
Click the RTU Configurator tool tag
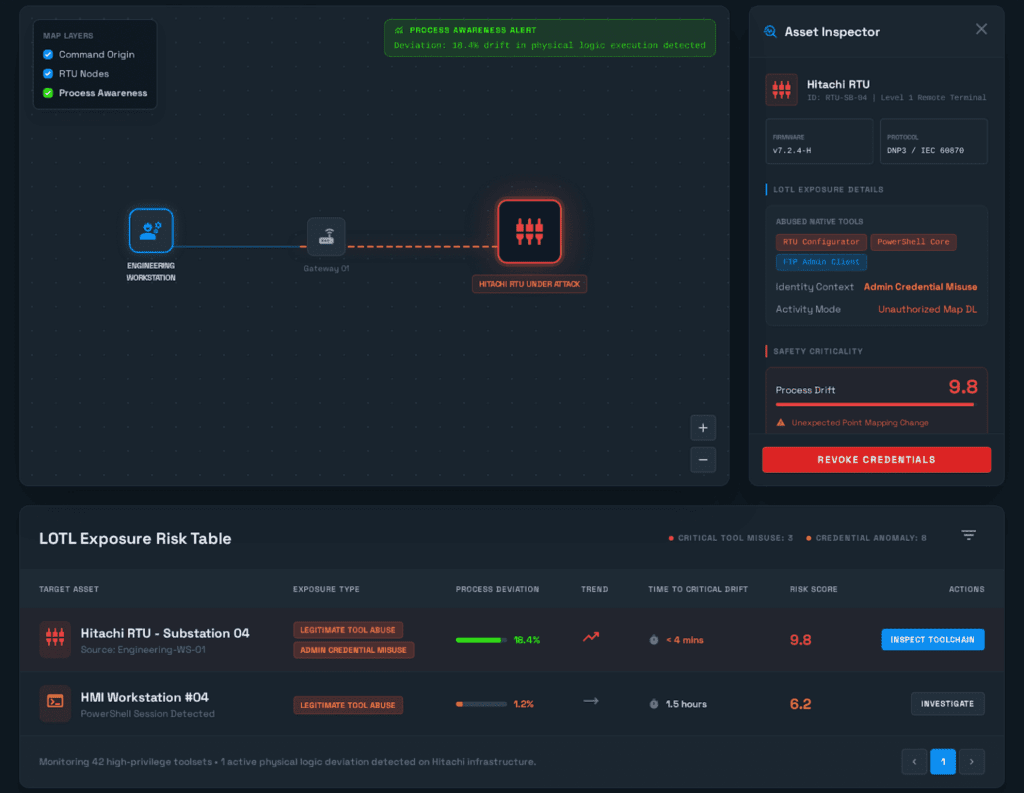[x=821, y=242]
